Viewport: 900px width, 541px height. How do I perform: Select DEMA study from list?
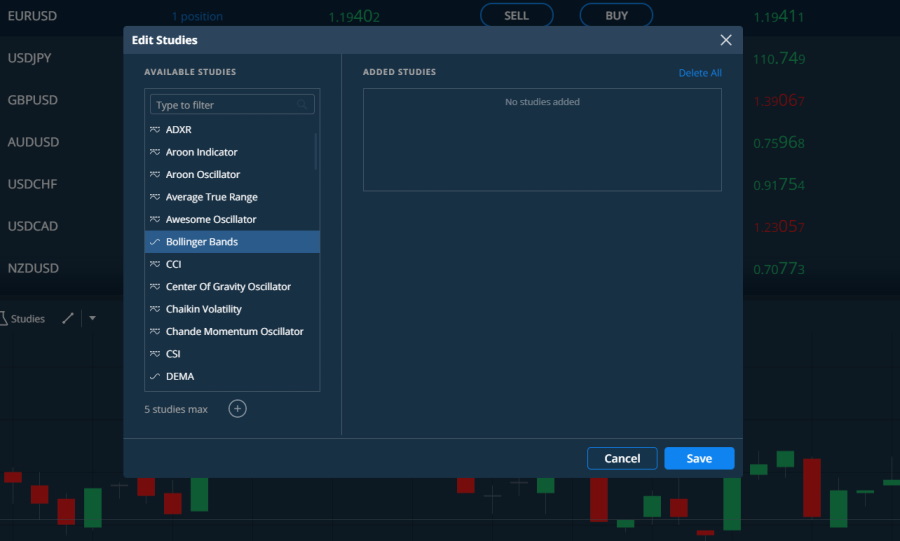tap(232, 376)
